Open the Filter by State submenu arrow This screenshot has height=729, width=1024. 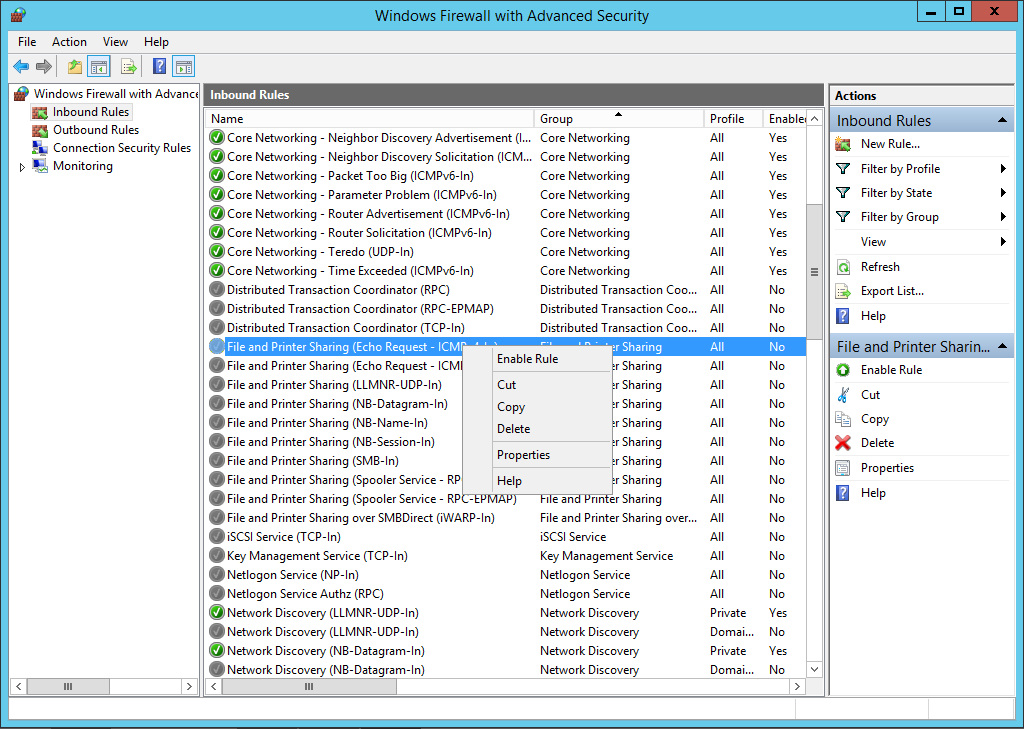1003,193
